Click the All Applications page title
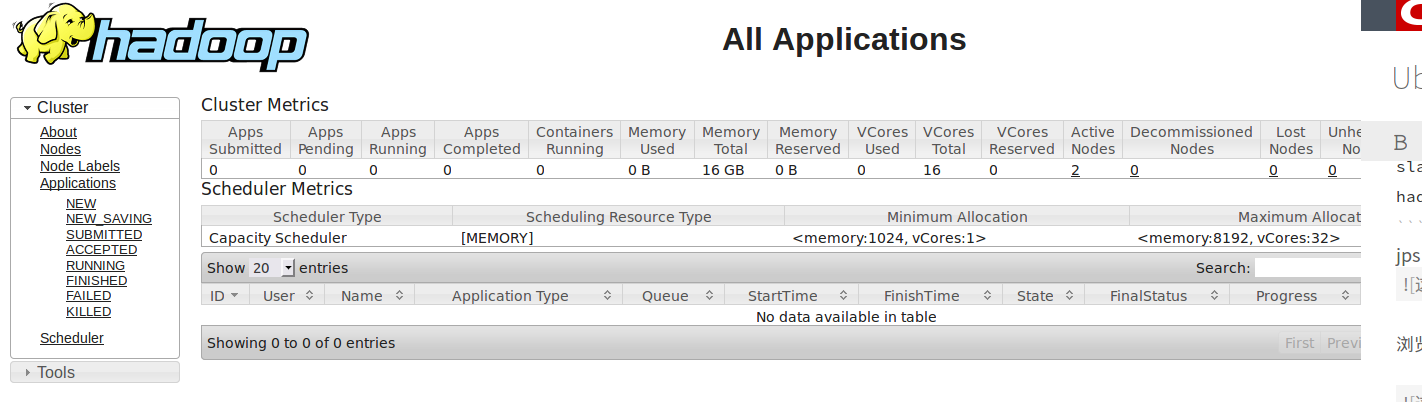This screenshot has width=1422, height=402. (844, 39)
